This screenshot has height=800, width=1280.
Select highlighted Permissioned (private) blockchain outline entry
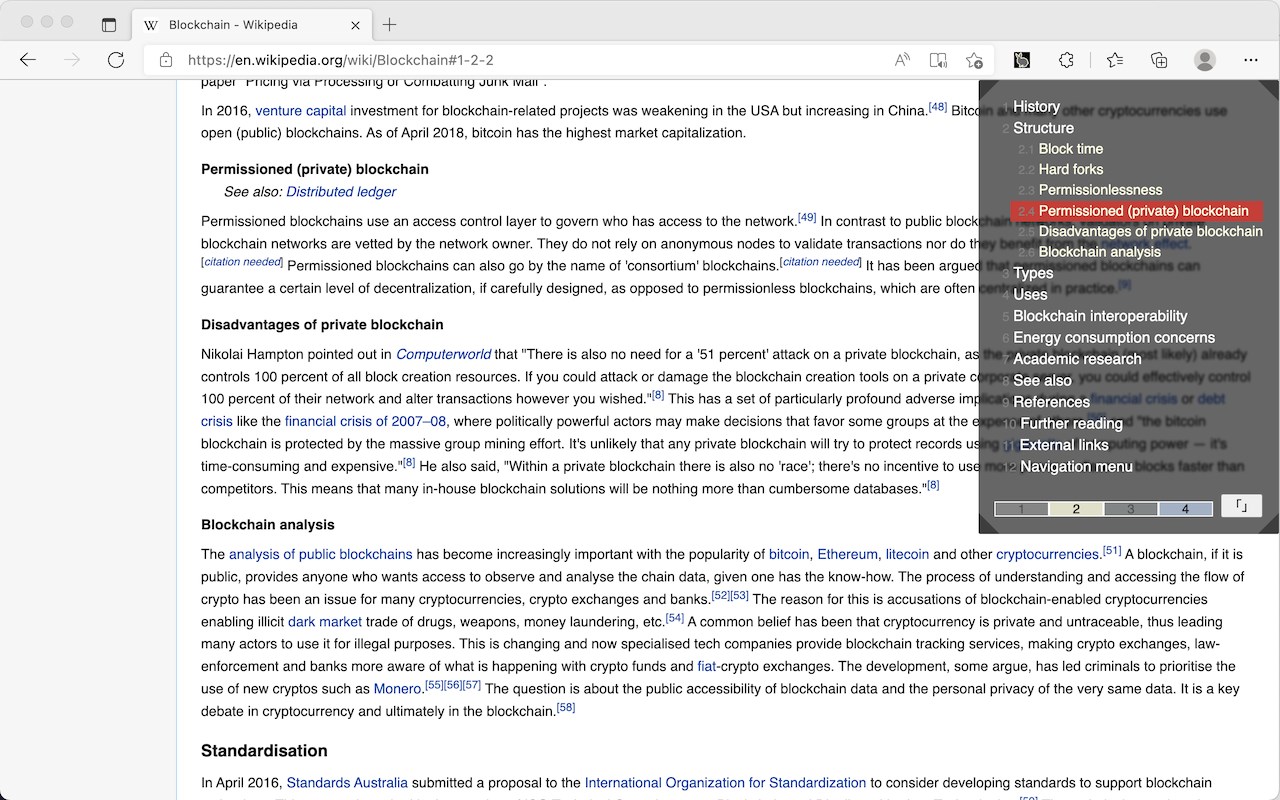pos(1137,211)
